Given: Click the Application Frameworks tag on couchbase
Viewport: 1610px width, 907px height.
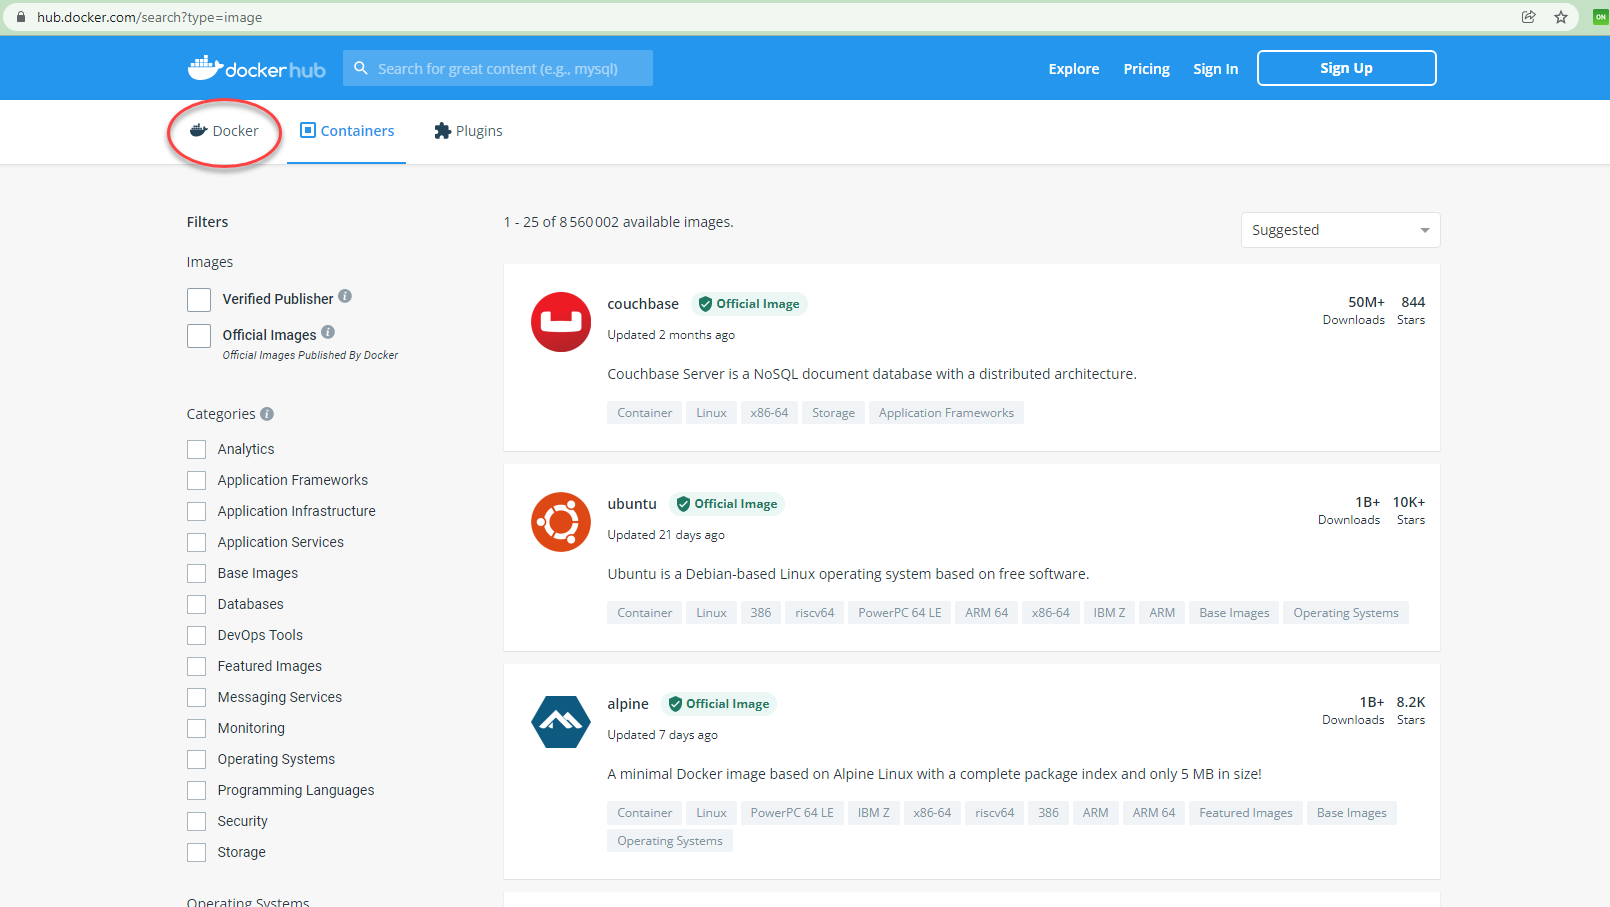Looking at the screenshot, I should tap(946, 413).
